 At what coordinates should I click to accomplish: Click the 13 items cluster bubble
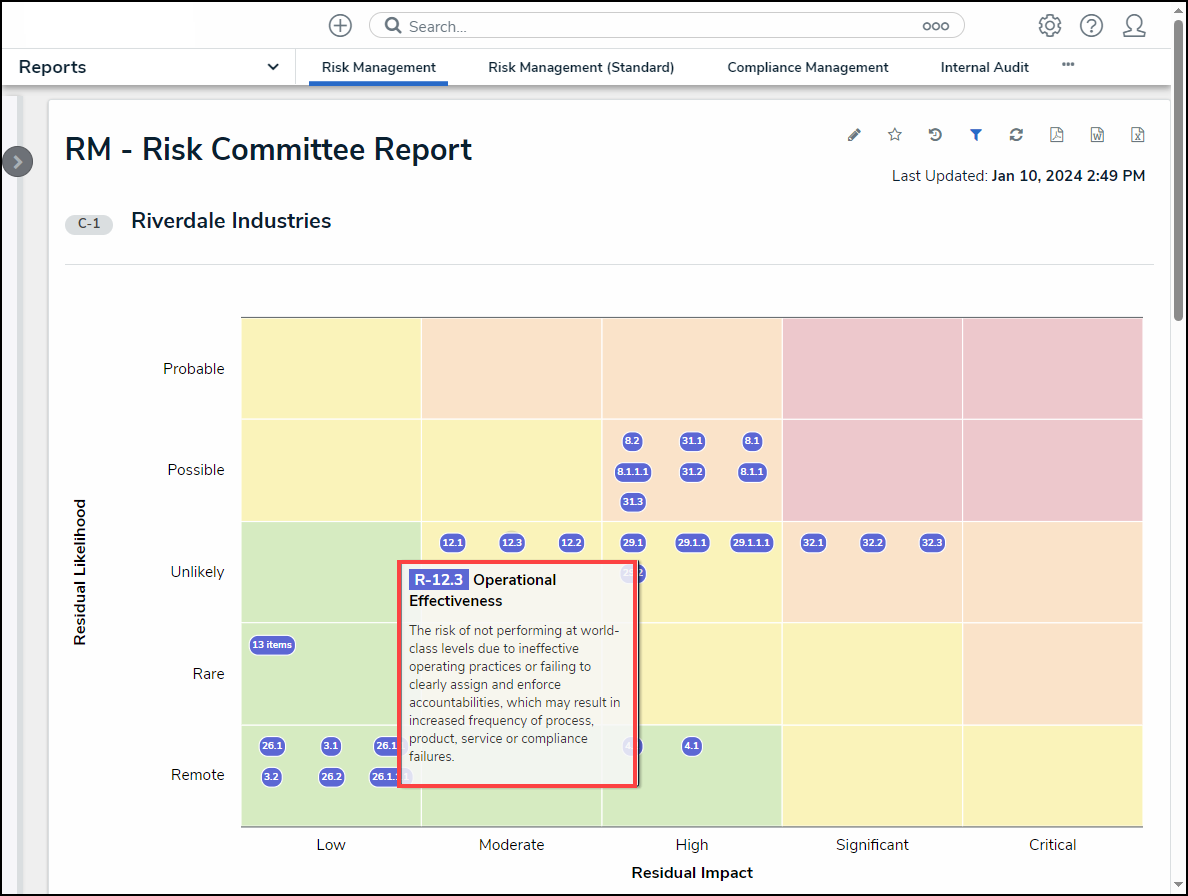click(x=272, y=645)
